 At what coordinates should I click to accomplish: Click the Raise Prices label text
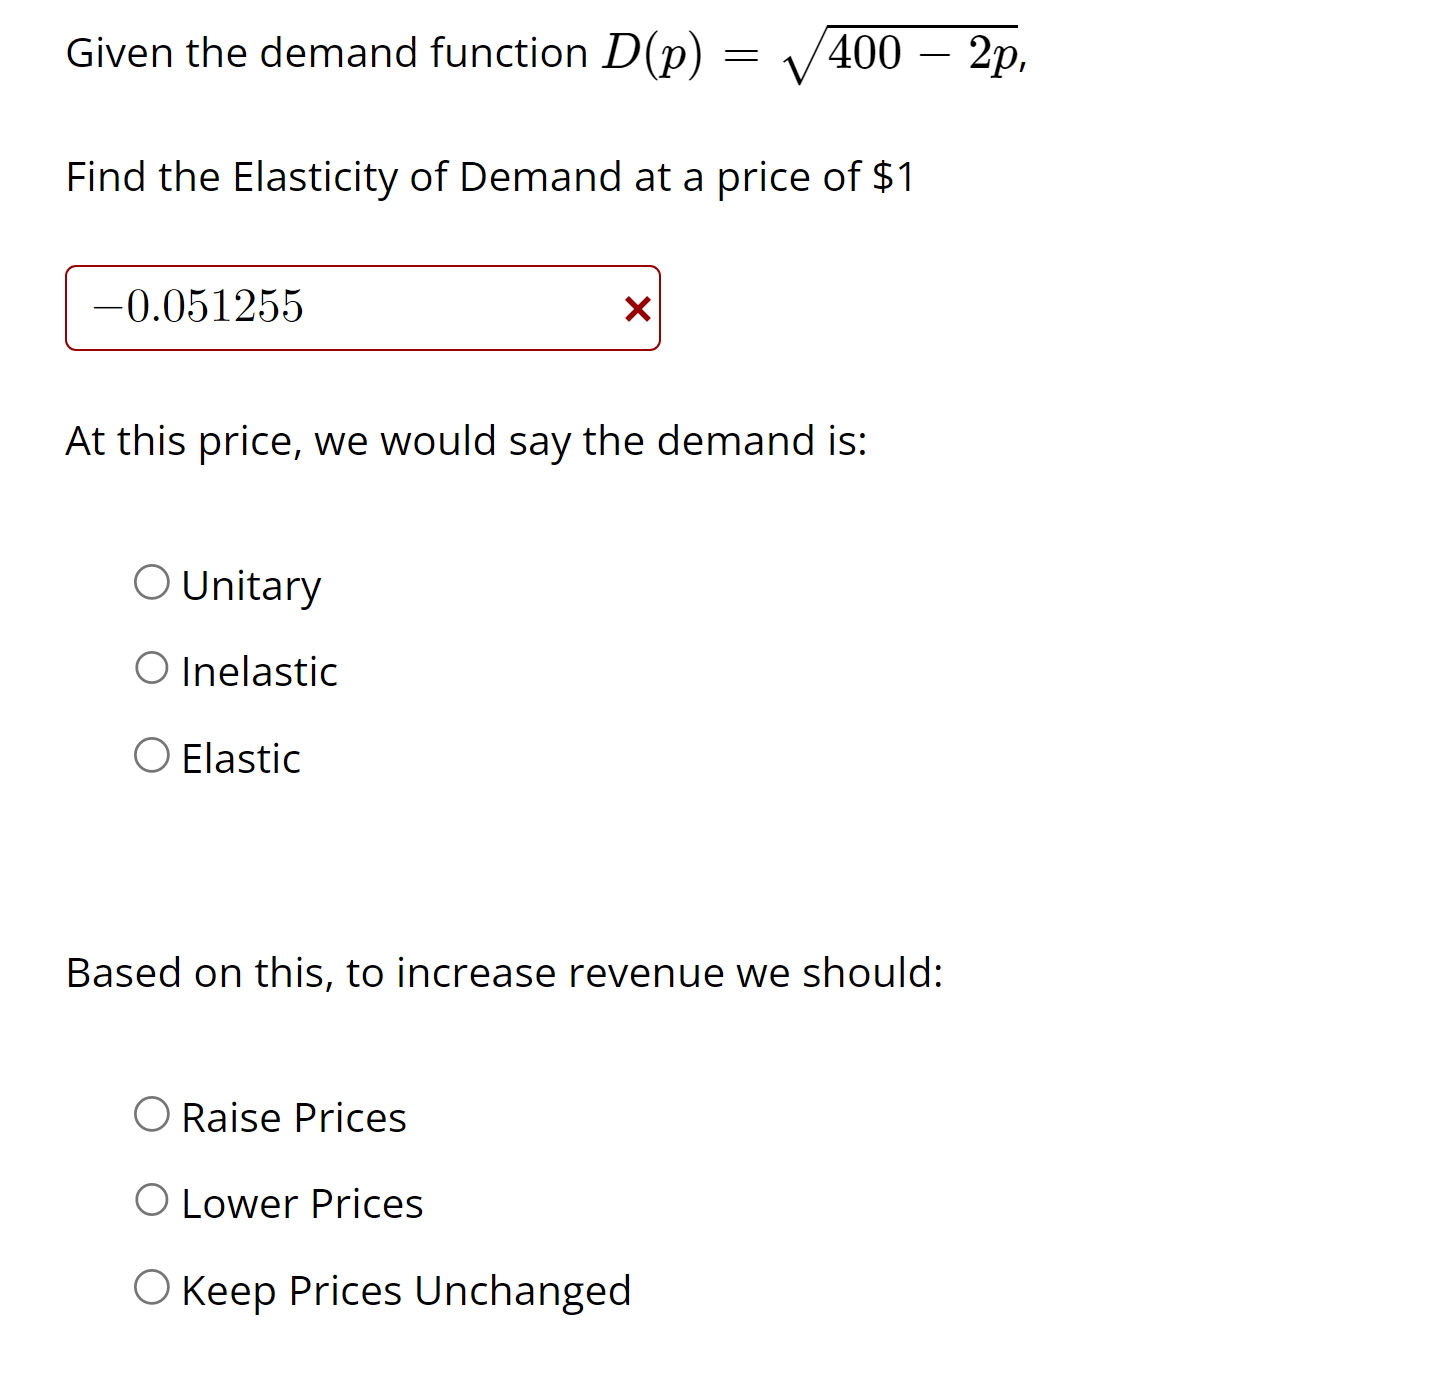[x=293, y=1117]
